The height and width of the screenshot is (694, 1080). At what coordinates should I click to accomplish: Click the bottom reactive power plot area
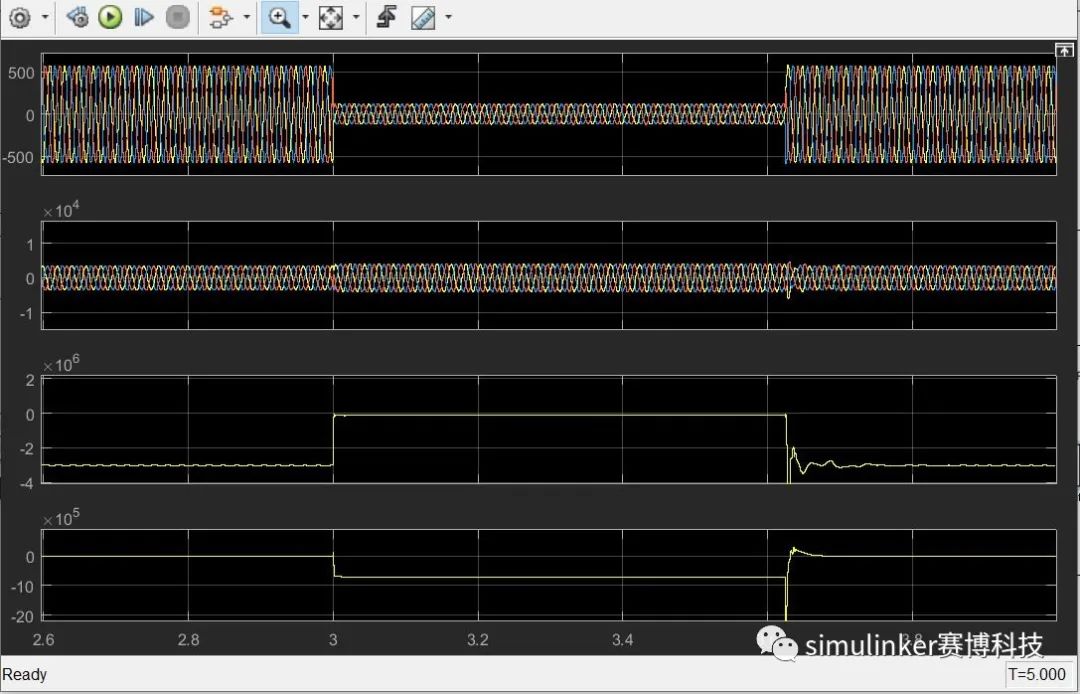coord(549,576)
